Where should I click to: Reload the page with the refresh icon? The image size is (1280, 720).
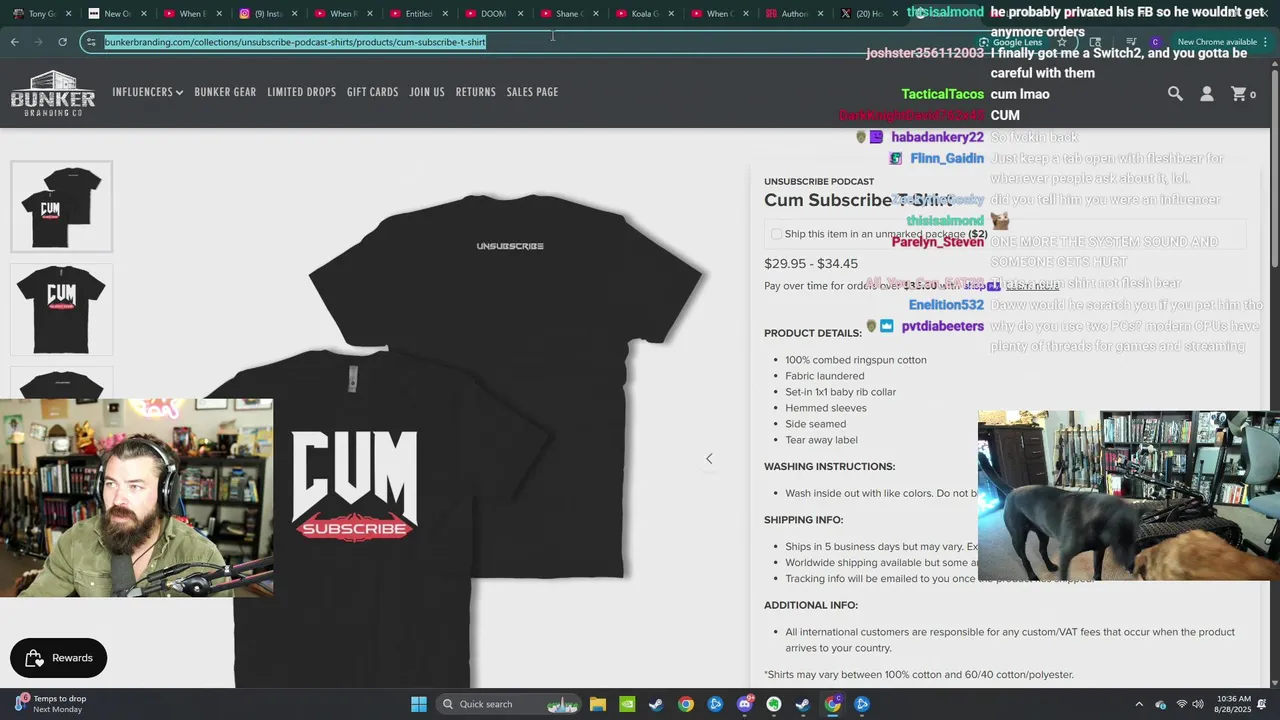coord(62,42)
